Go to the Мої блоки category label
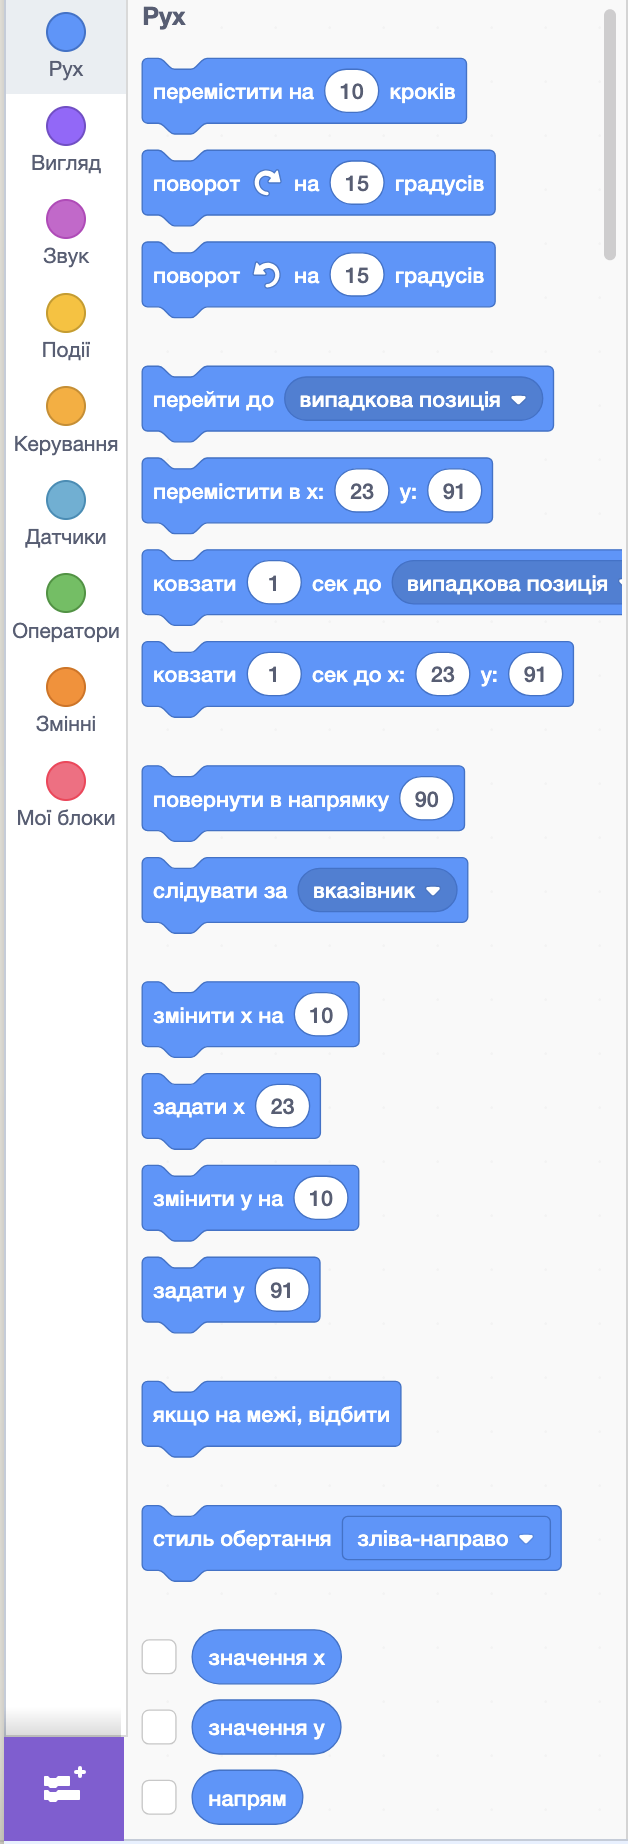 pos(66,818)
